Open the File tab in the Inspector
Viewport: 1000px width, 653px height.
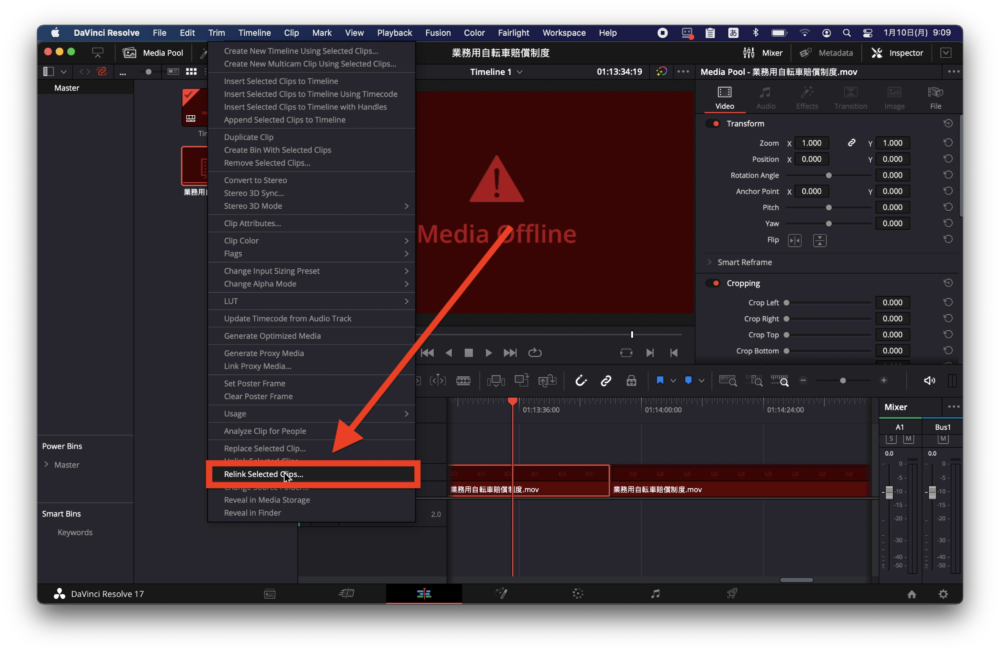(935, 98)
